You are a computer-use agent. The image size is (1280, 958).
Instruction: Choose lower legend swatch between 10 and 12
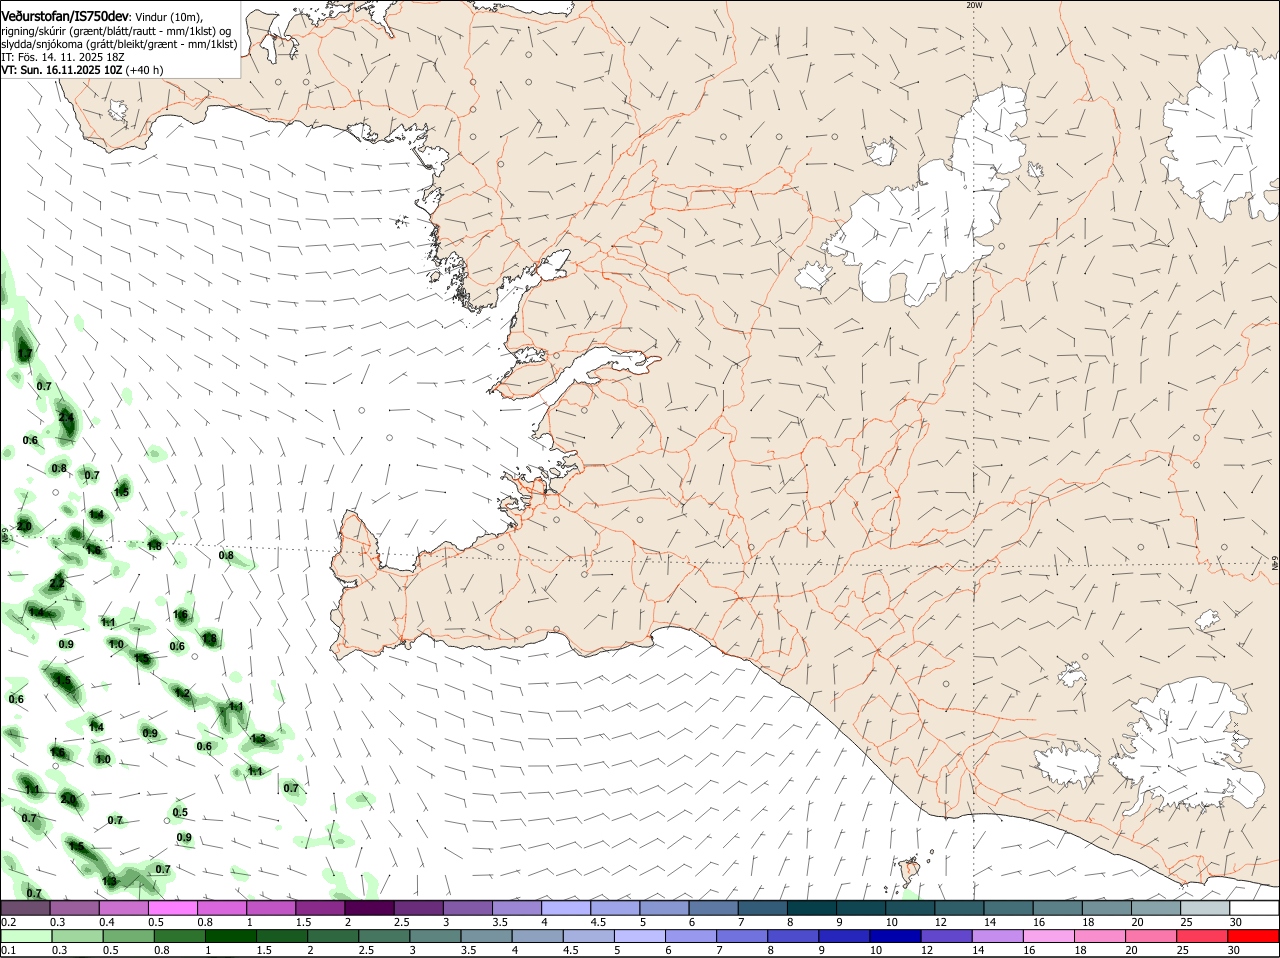(x=895, y=936)
